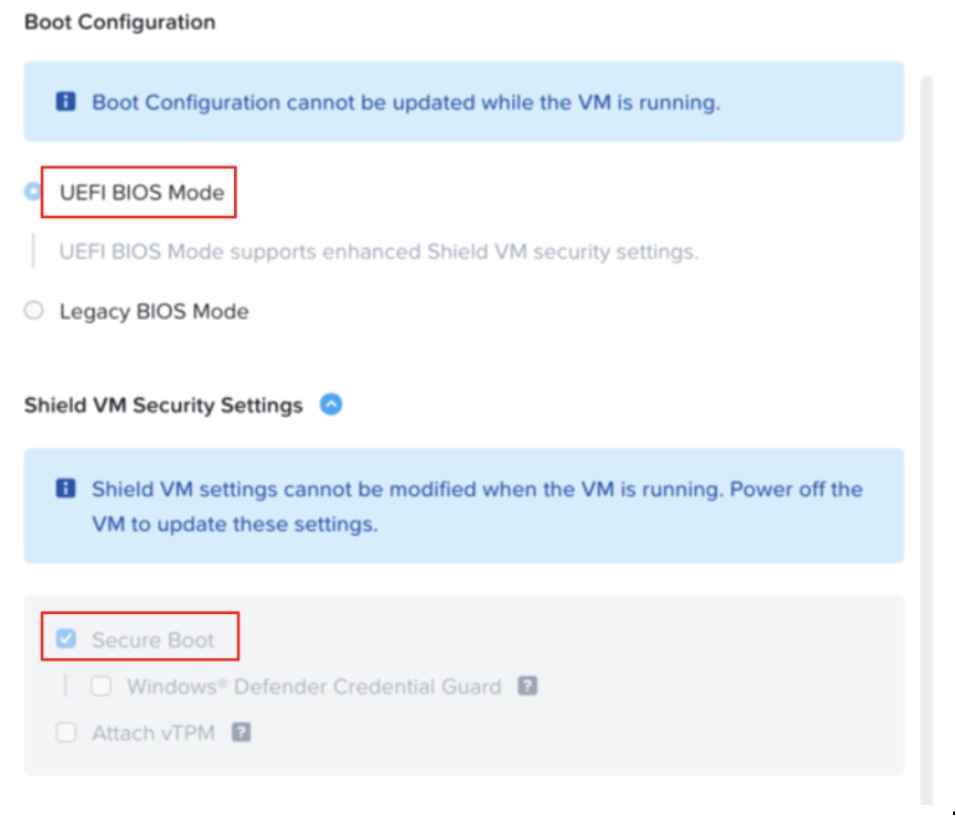Click the UEFI BIOS Mode label
The height and width of the screenshot is (824, 956).
coord(141,192)
